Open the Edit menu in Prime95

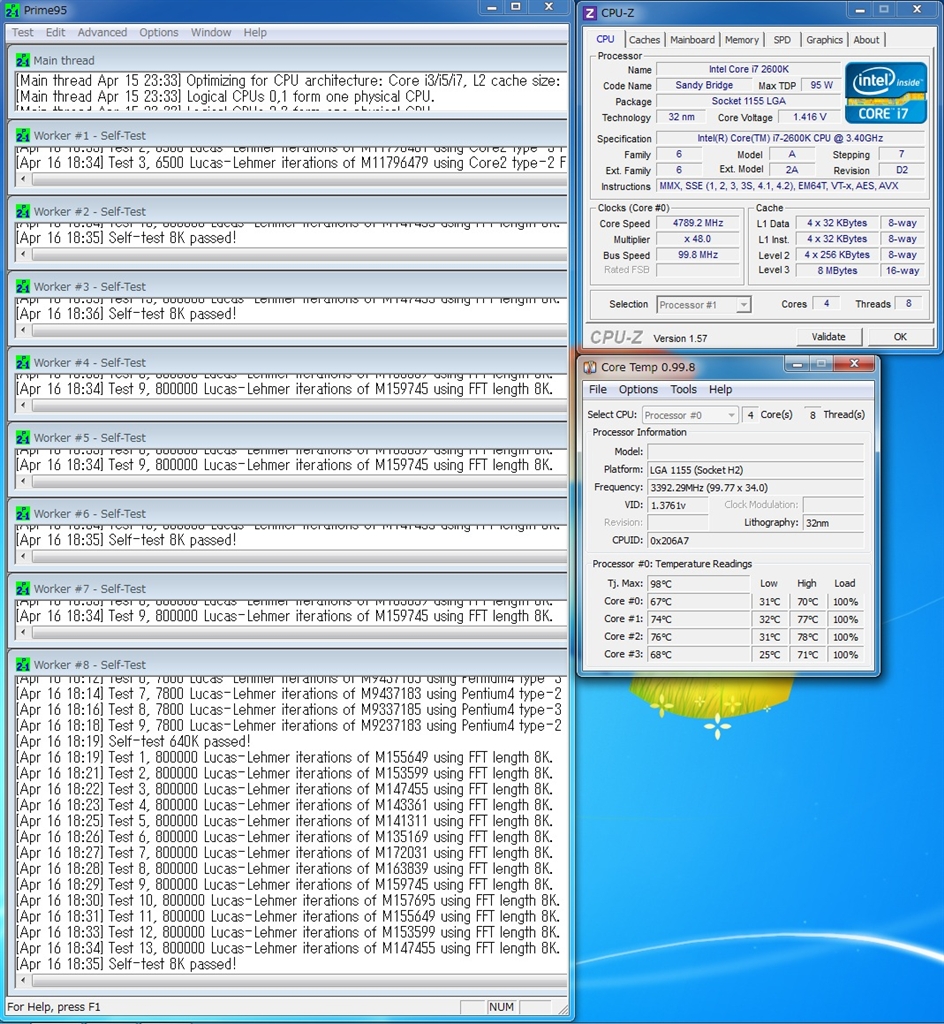(55, 33)
